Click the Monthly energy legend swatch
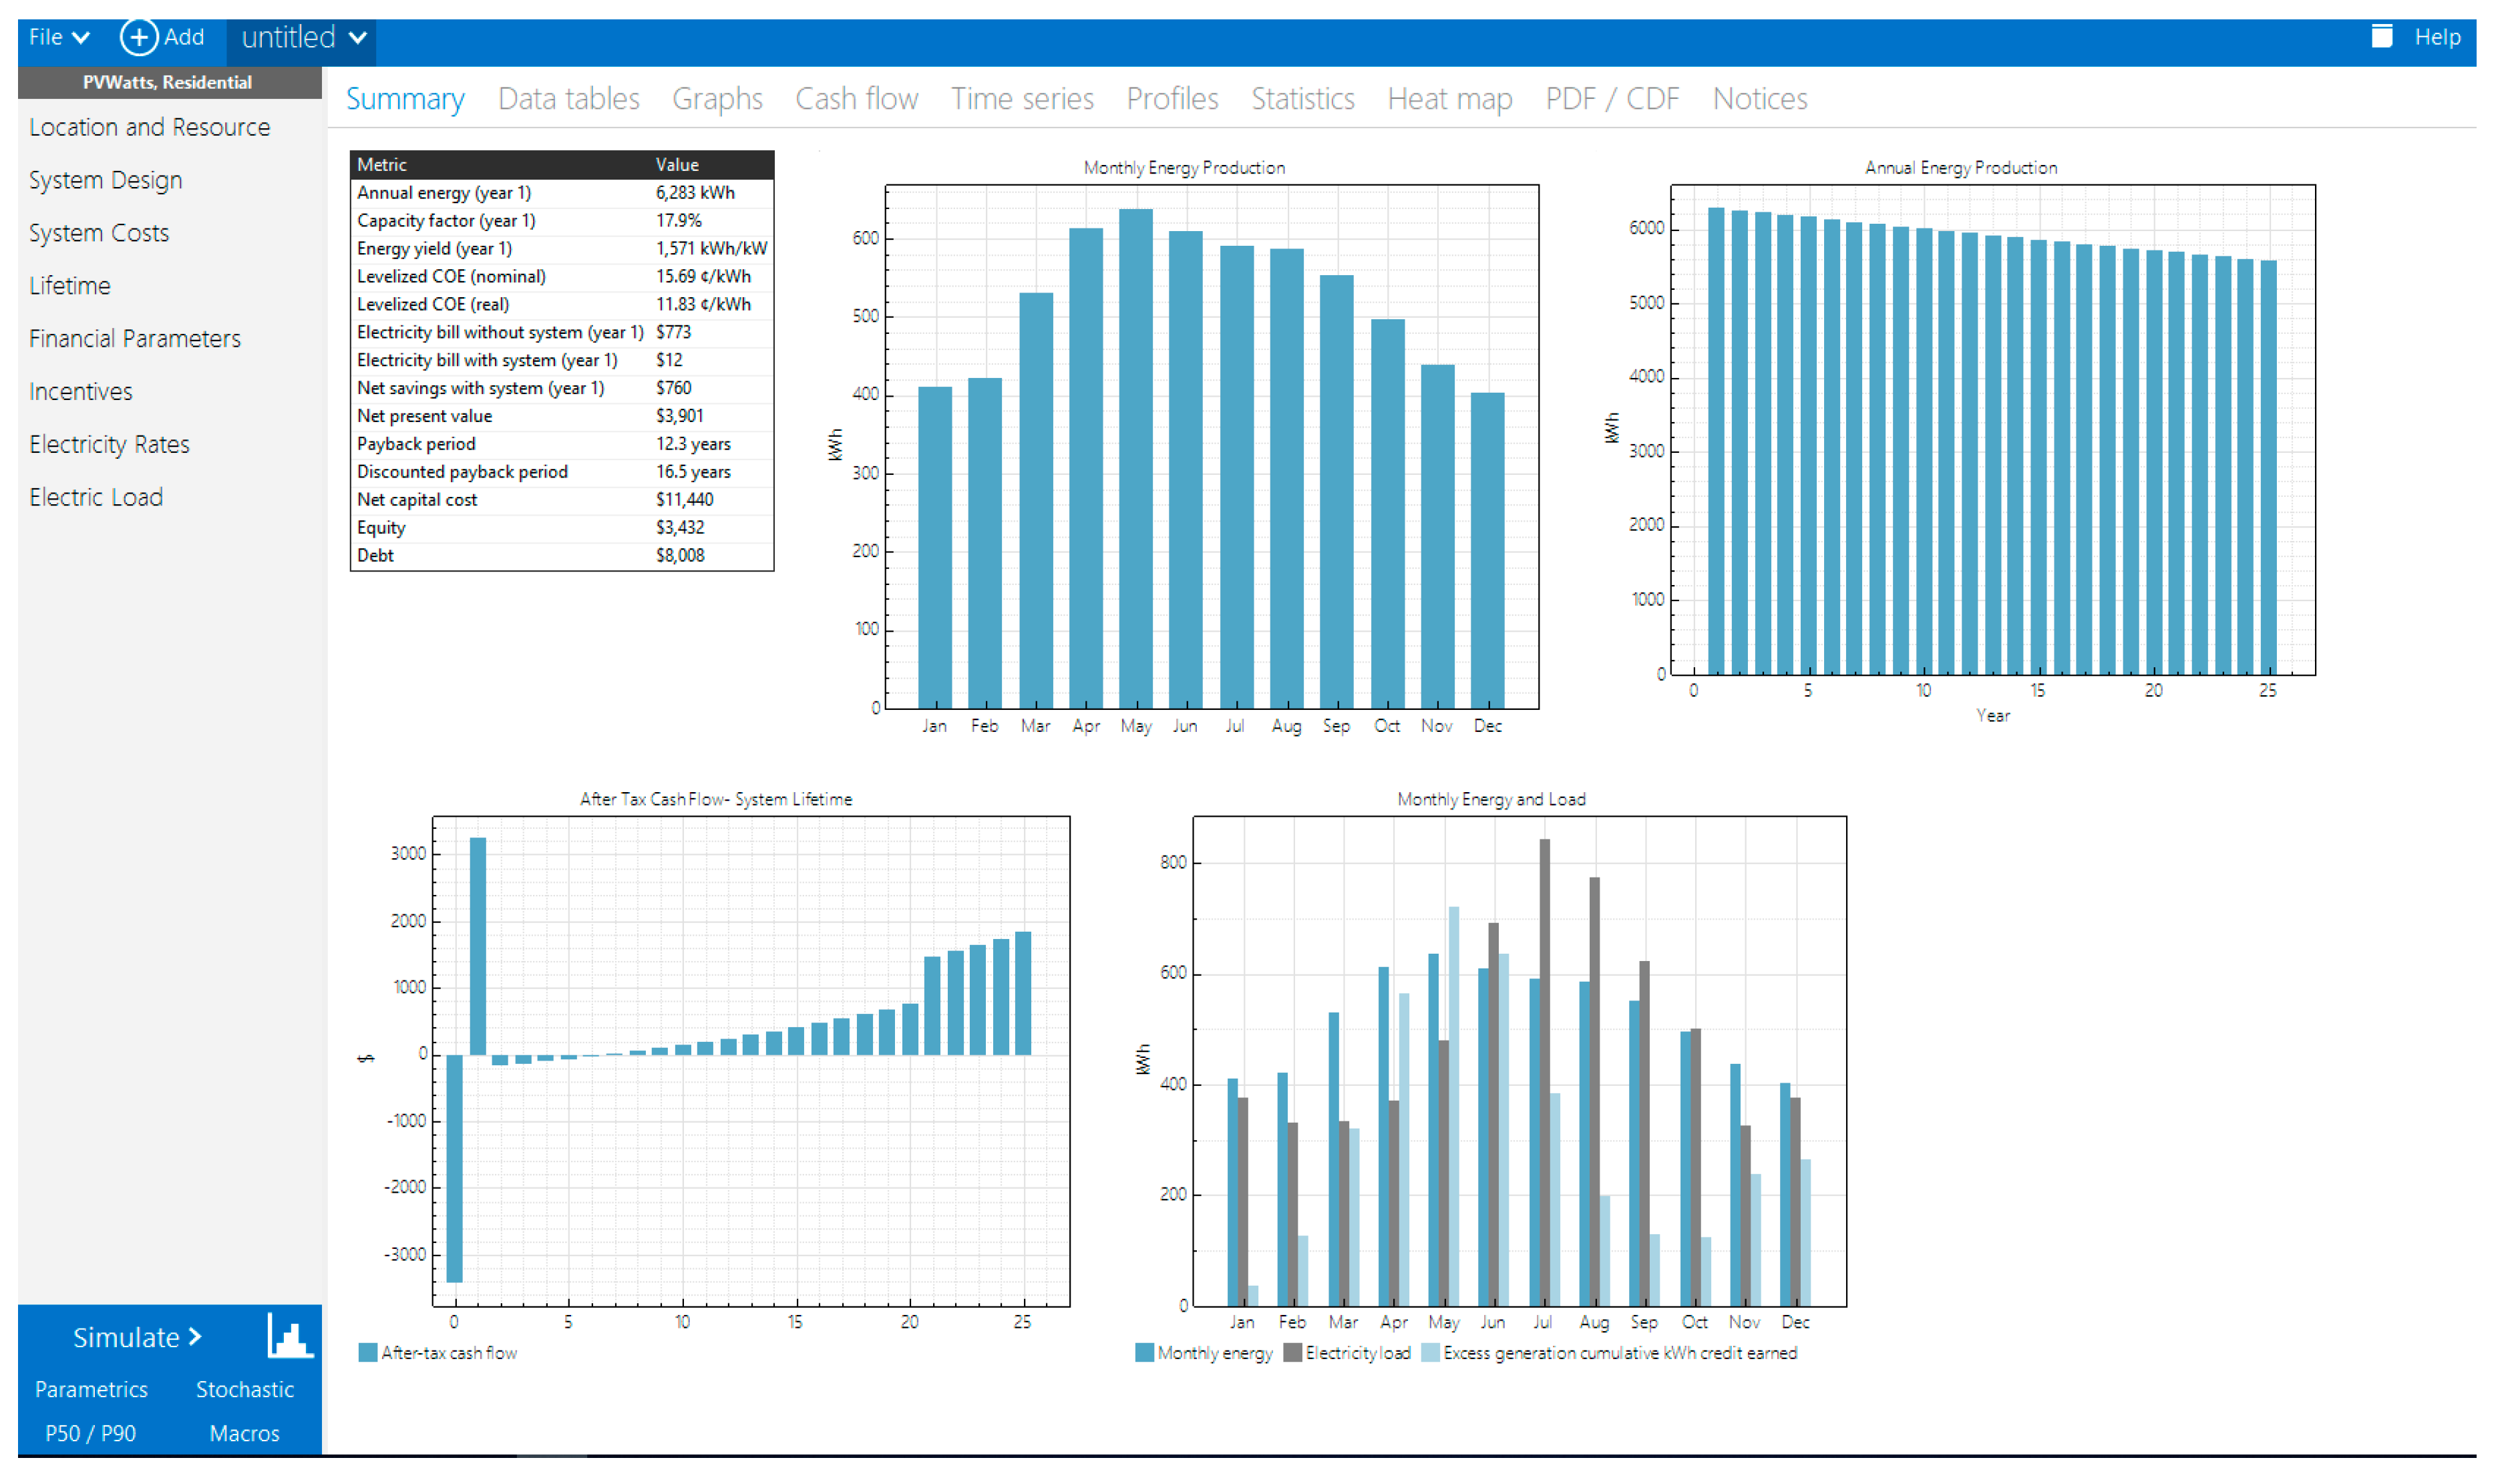Screen dimensions: 2502x1484 [1144, 1353]
